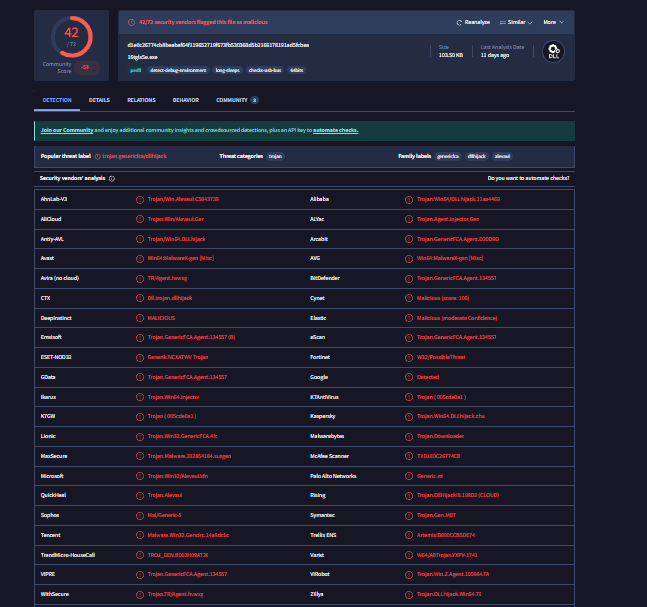Click the 'automate checks' link in banner
The width and height of the screenshot is (647, 607).
(335, 130)
